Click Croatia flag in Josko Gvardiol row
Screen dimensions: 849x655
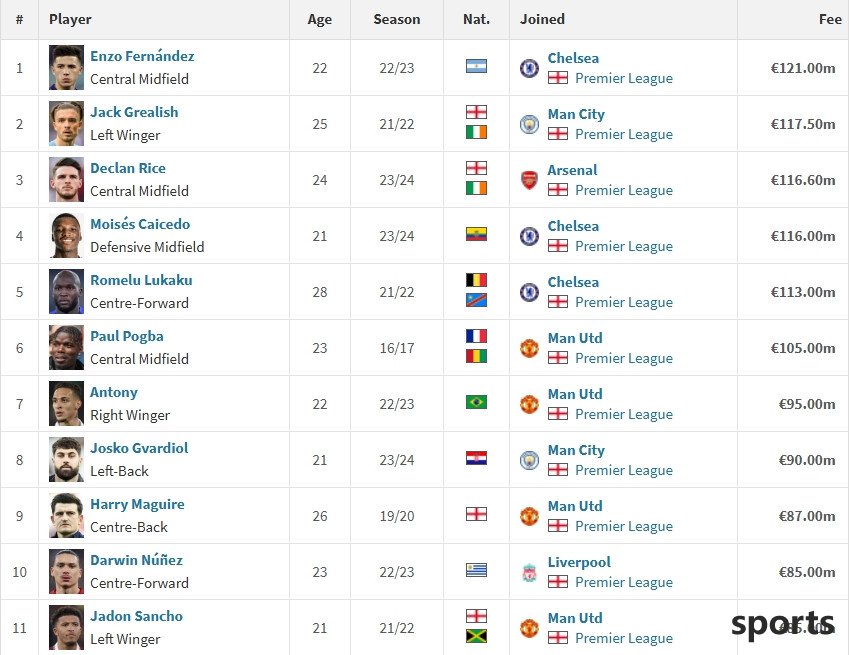(x=476, y=459)
